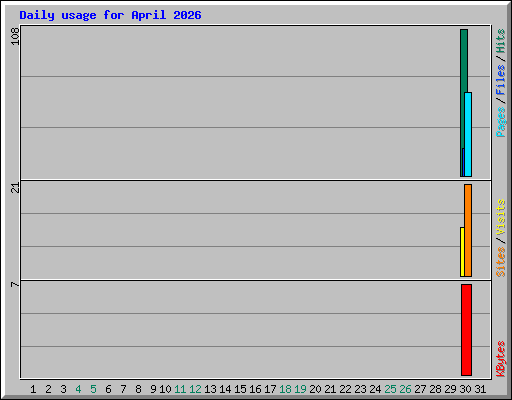
Task: Click the 'Sites' legend label
Action: 500,262
